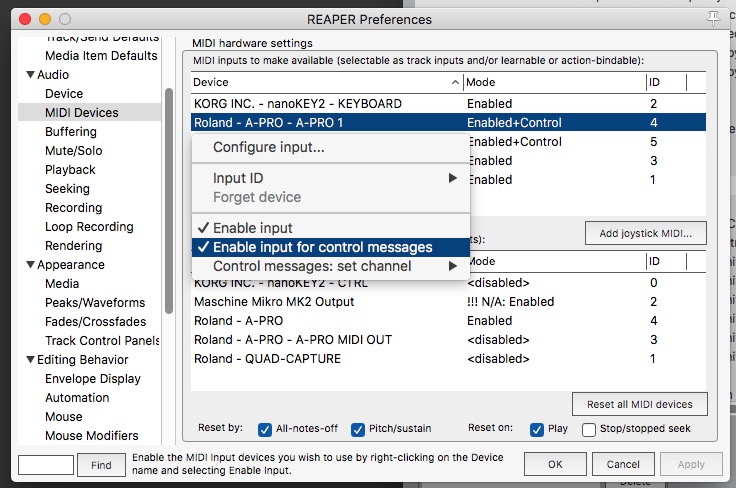Sort inputs by Device column header
This screenshot has height=488, width=736.
pyautogui.click(x=320, y=82)
